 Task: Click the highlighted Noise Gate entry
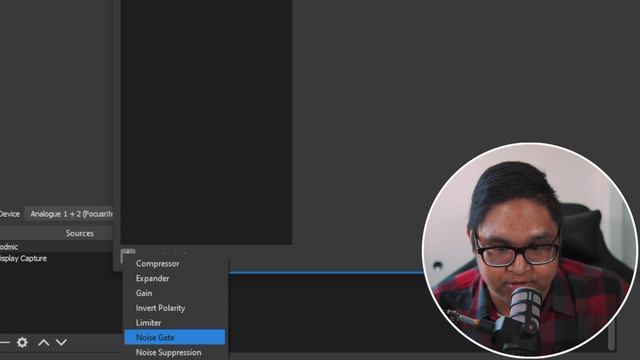click(175, 337)
